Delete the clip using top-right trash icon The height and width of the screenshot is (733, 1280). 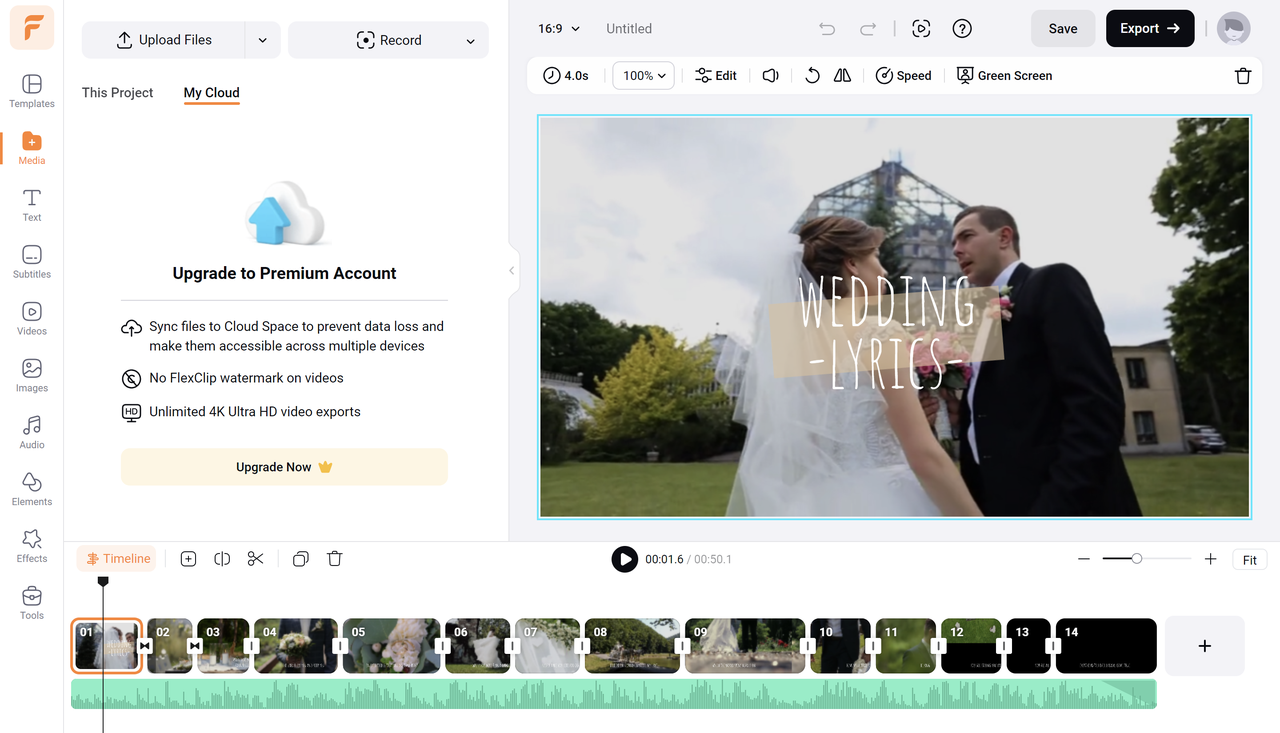[x=1243, y=76]
